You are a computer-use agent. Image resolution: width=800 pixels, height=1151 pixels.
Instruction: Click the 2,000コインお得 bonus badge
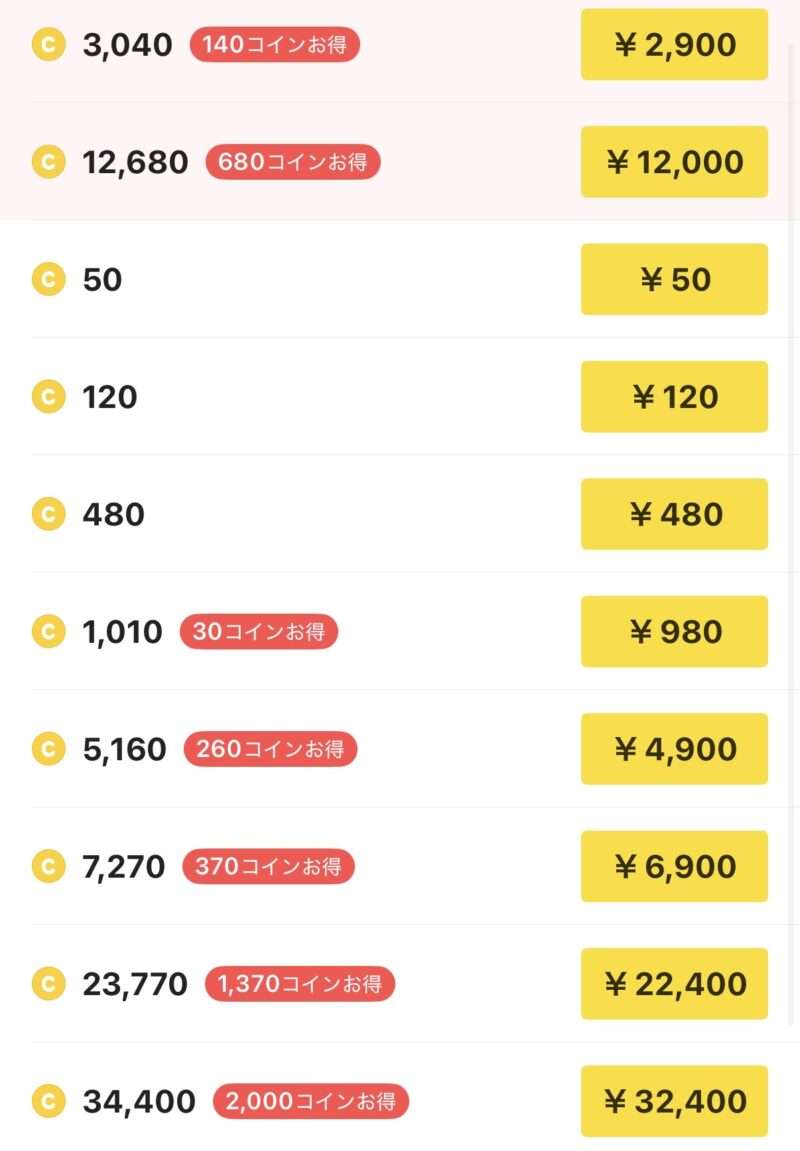(x=311, y=1101)
